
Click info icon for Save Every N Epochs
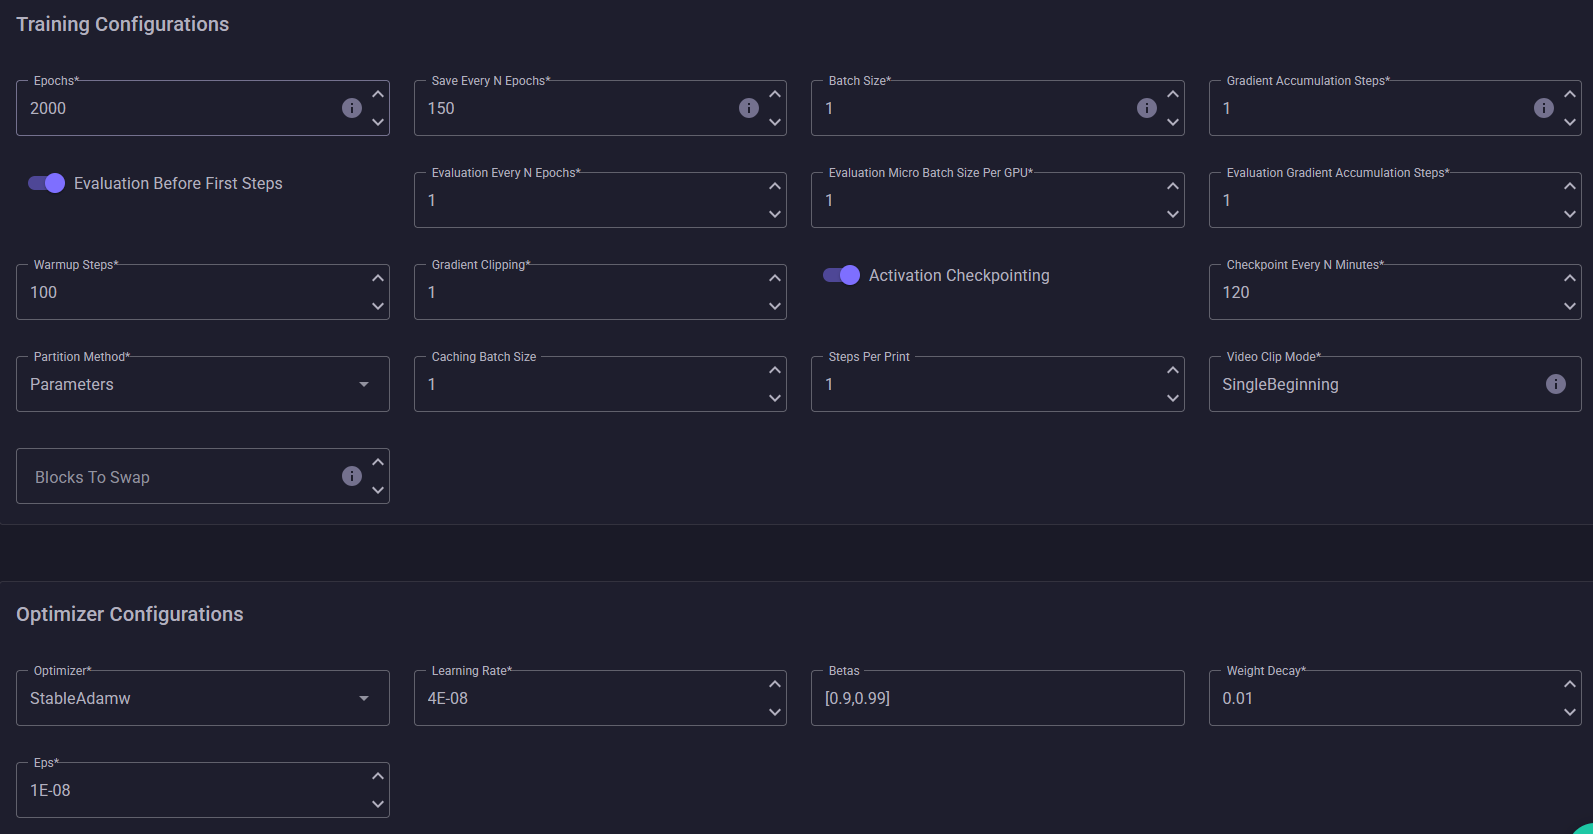pos(749,108)
